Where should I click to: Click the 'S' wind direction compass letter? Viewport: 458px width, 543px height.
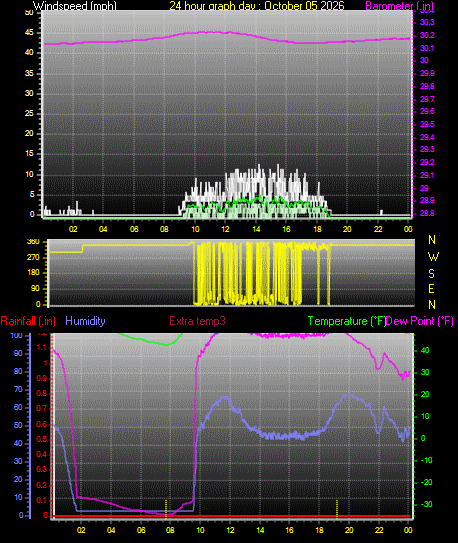[431, 274]
